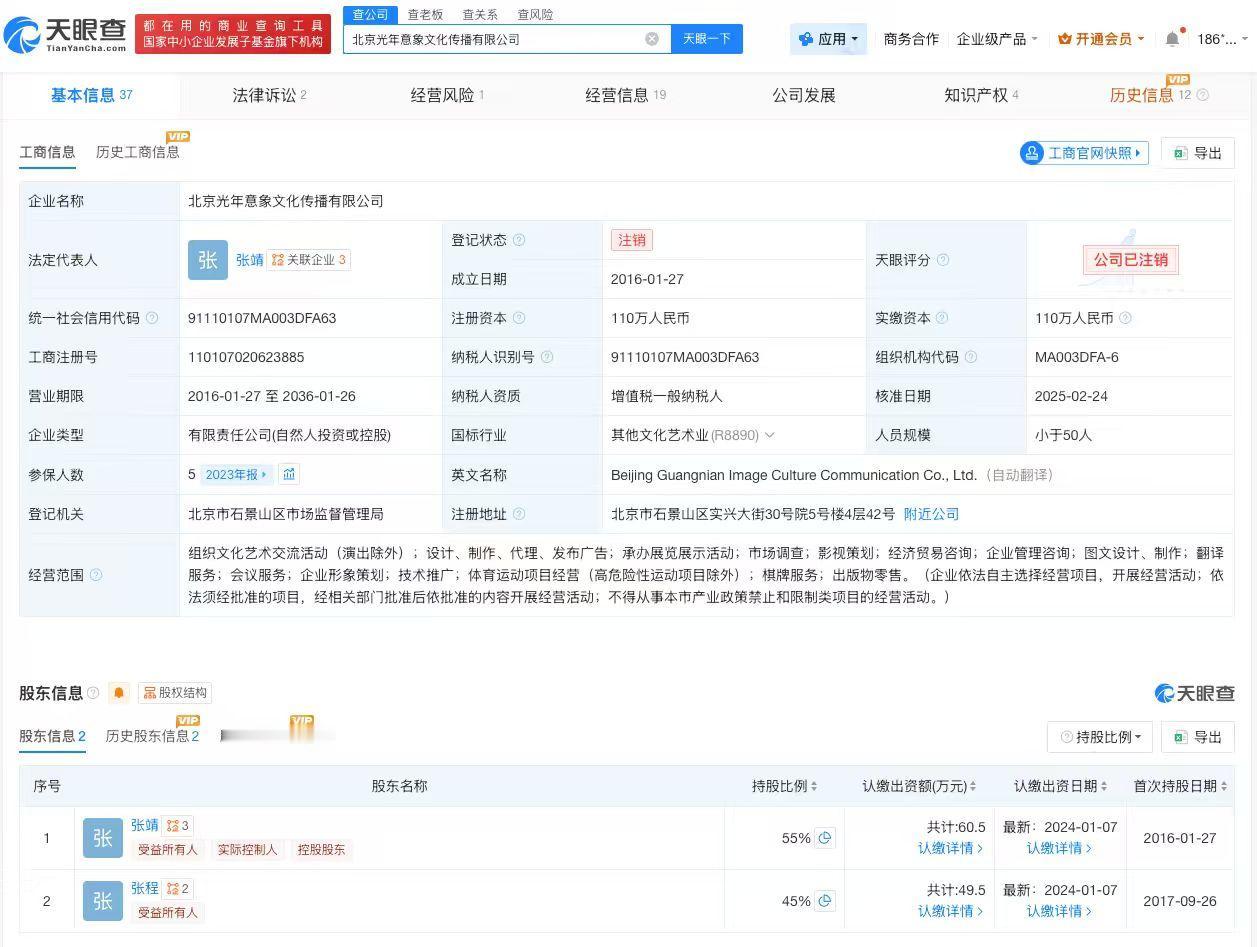Screen dimensions: 1257x947
Task: Switch to 经营风险 tab
Action: (447, 95)
